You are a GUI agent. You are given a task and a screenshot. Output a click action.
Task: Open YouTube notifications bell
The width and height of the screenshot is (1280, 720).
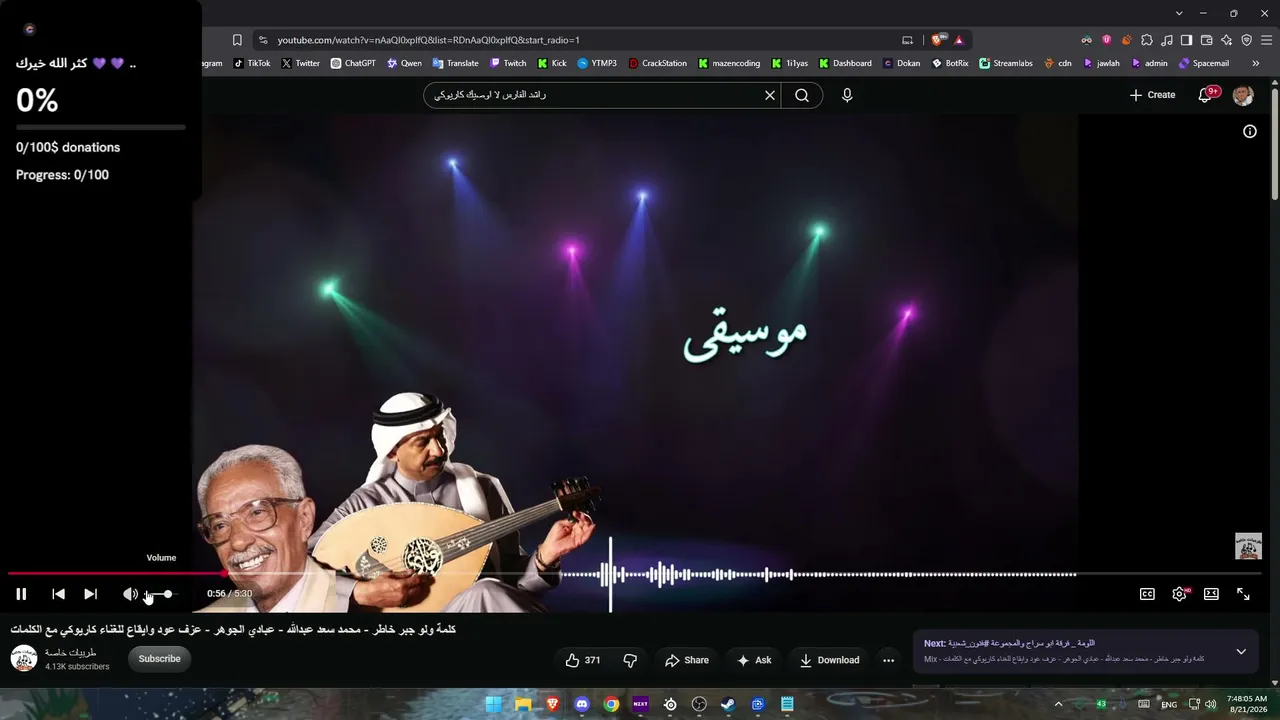pyautogui.click(x=1206, y=95)
